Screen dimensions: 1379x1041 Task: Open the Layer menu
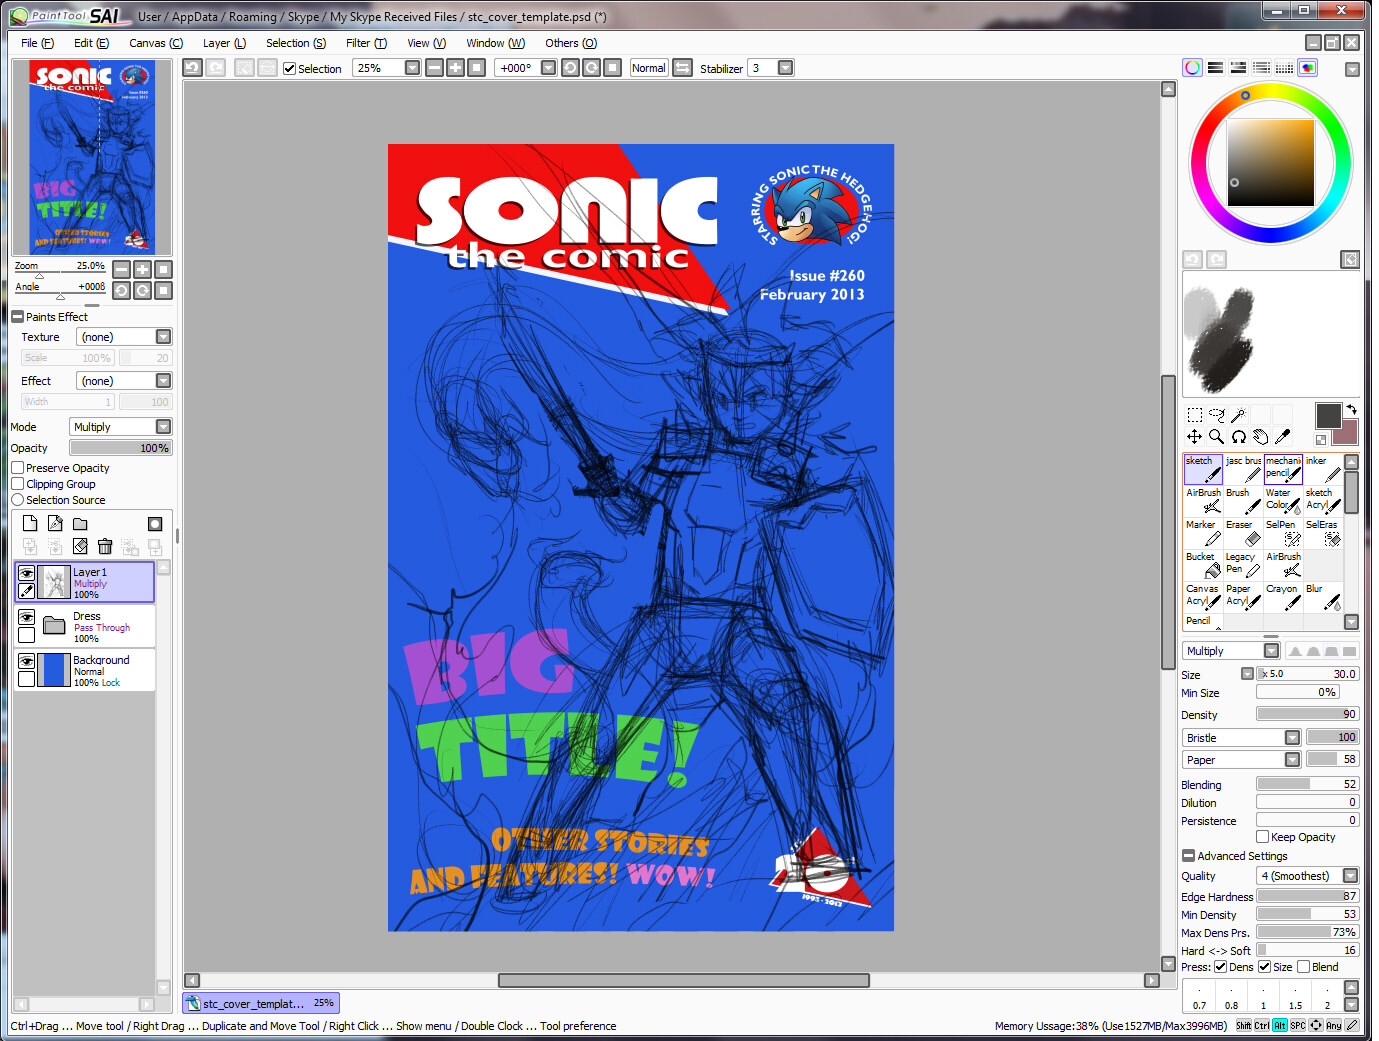pos(224,43)
